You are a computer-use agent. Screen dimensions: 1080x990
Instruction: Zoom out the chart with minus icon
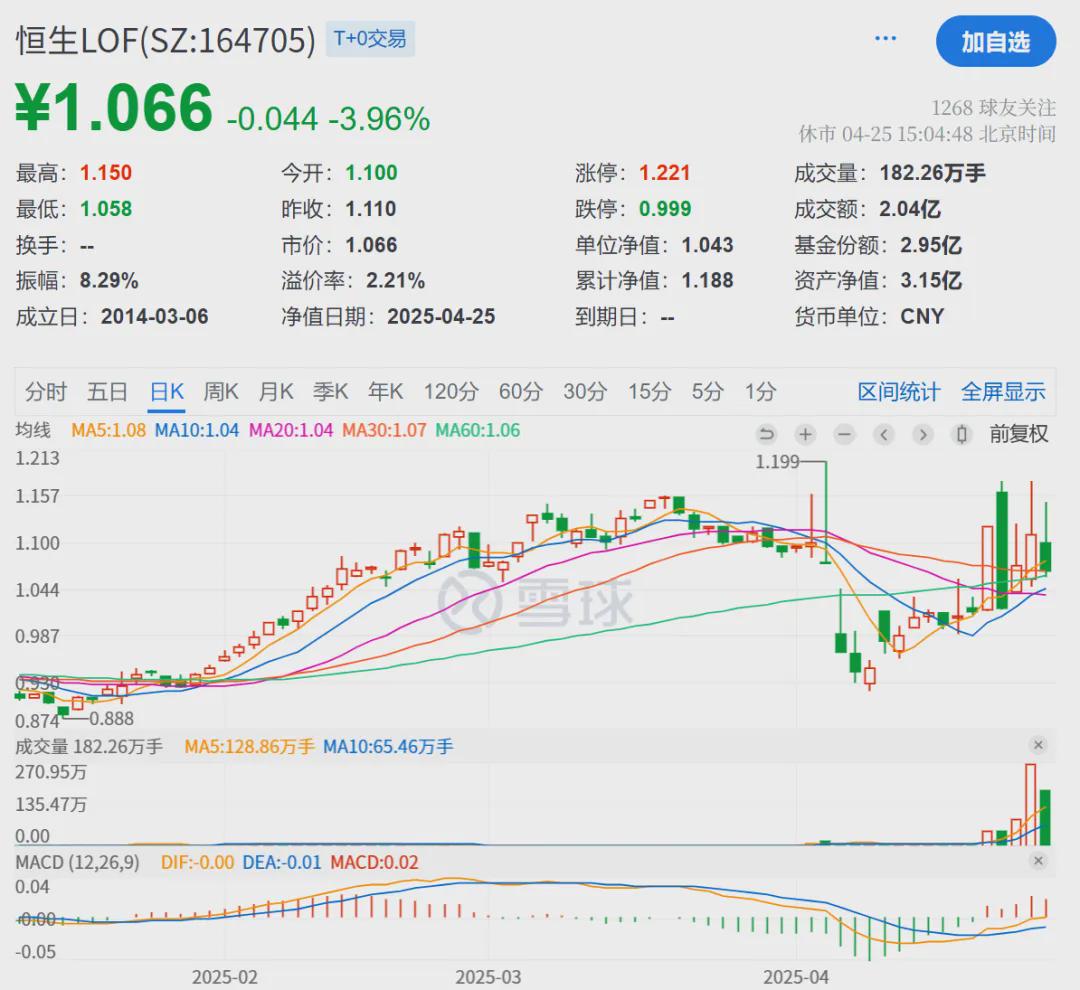(x=844, y=434)
